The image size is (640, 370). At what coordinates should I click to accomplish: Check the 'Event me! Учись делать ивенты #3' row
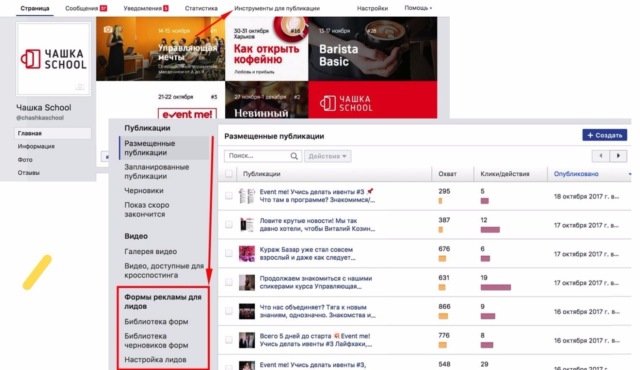229,196
